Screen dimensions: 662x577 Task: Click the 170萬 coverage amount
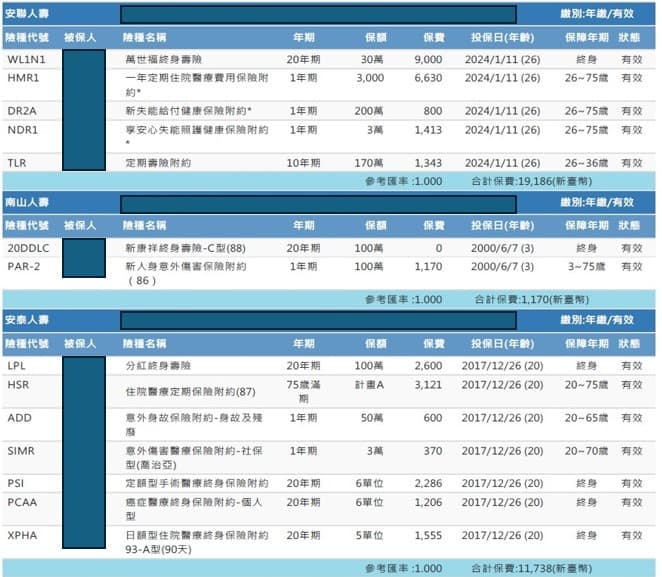click(369, 163)
